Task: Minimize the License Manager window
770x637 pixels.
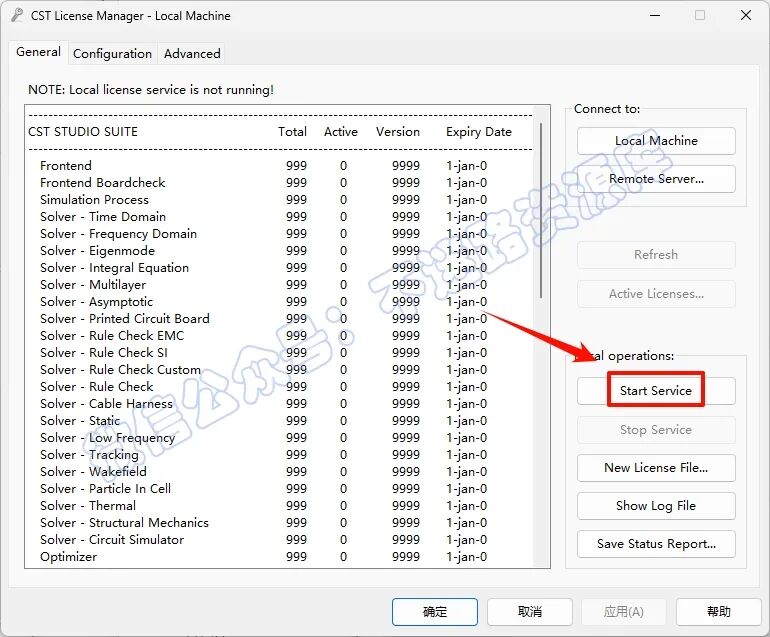Action: [655, 15]
